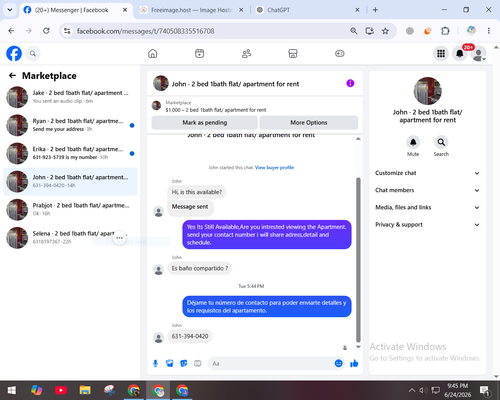Click the listing thumbnail in Marketplace banner

[x=156, y=106]
